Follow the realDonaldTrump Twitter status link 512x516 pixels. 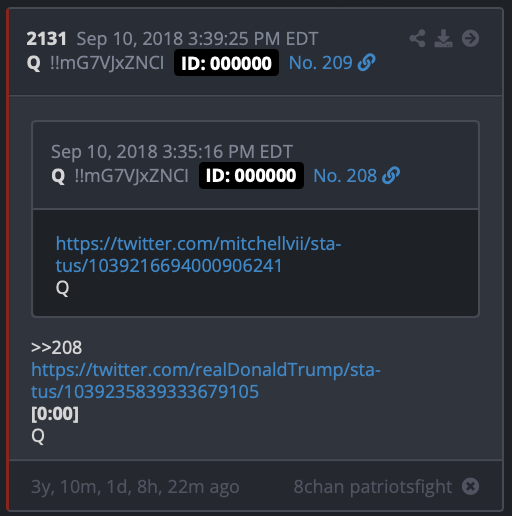(206, 380)
